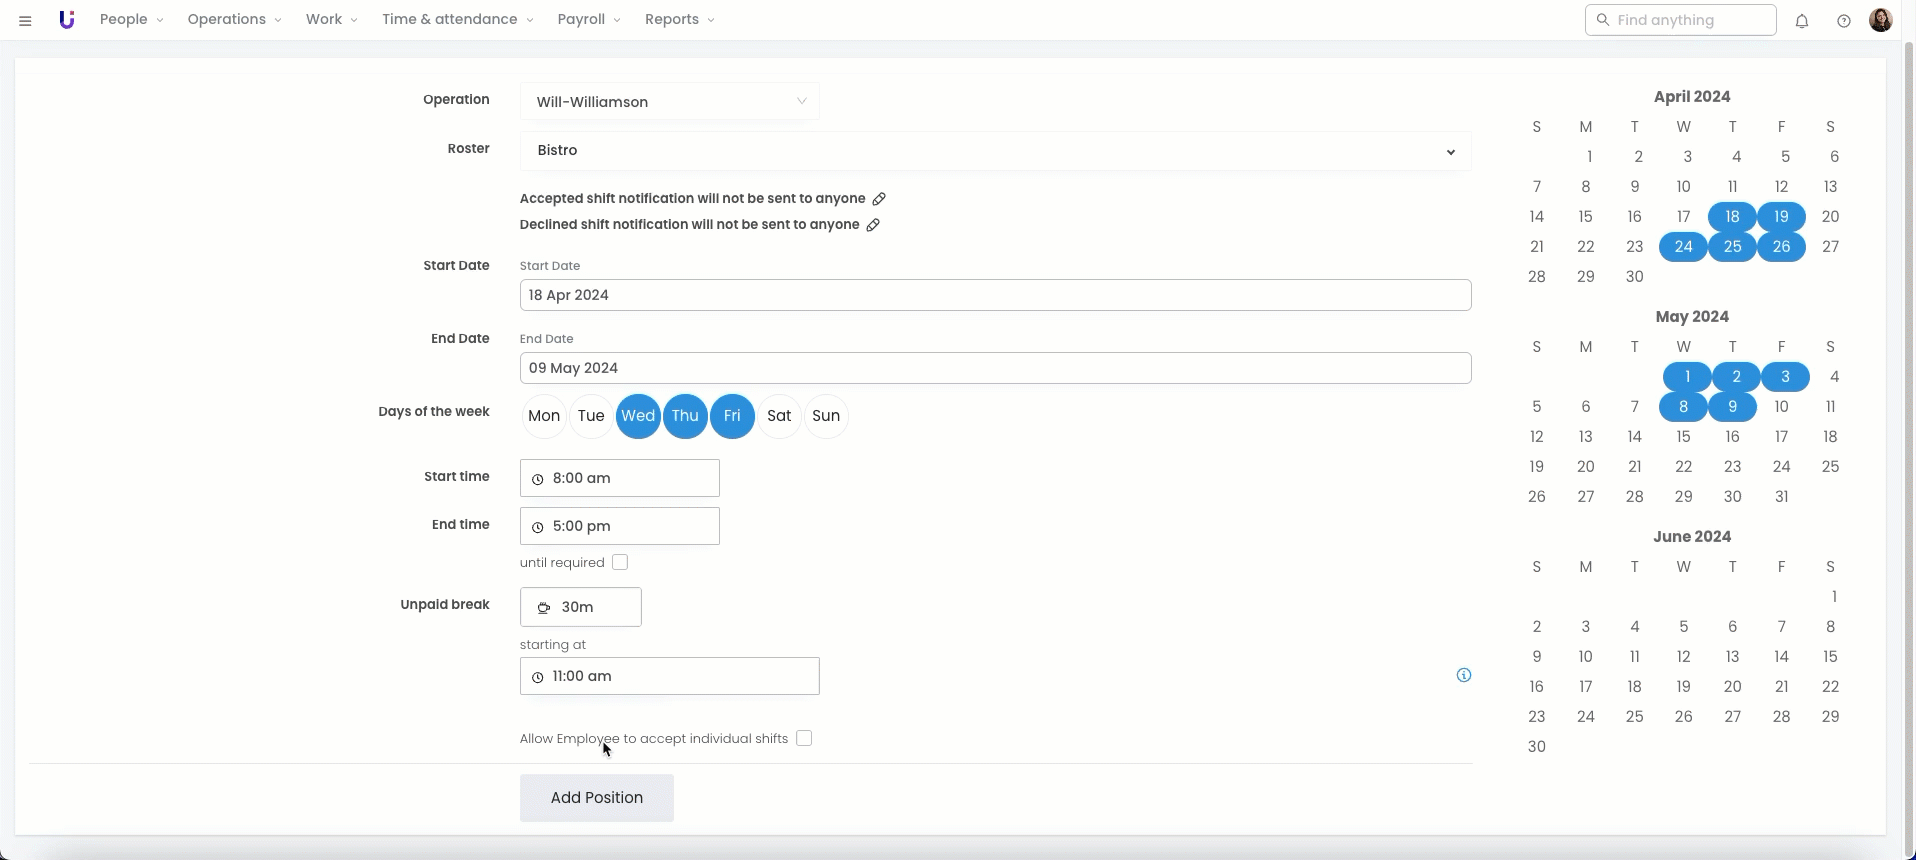Click the purple U home logo

[x=67, y=20]
